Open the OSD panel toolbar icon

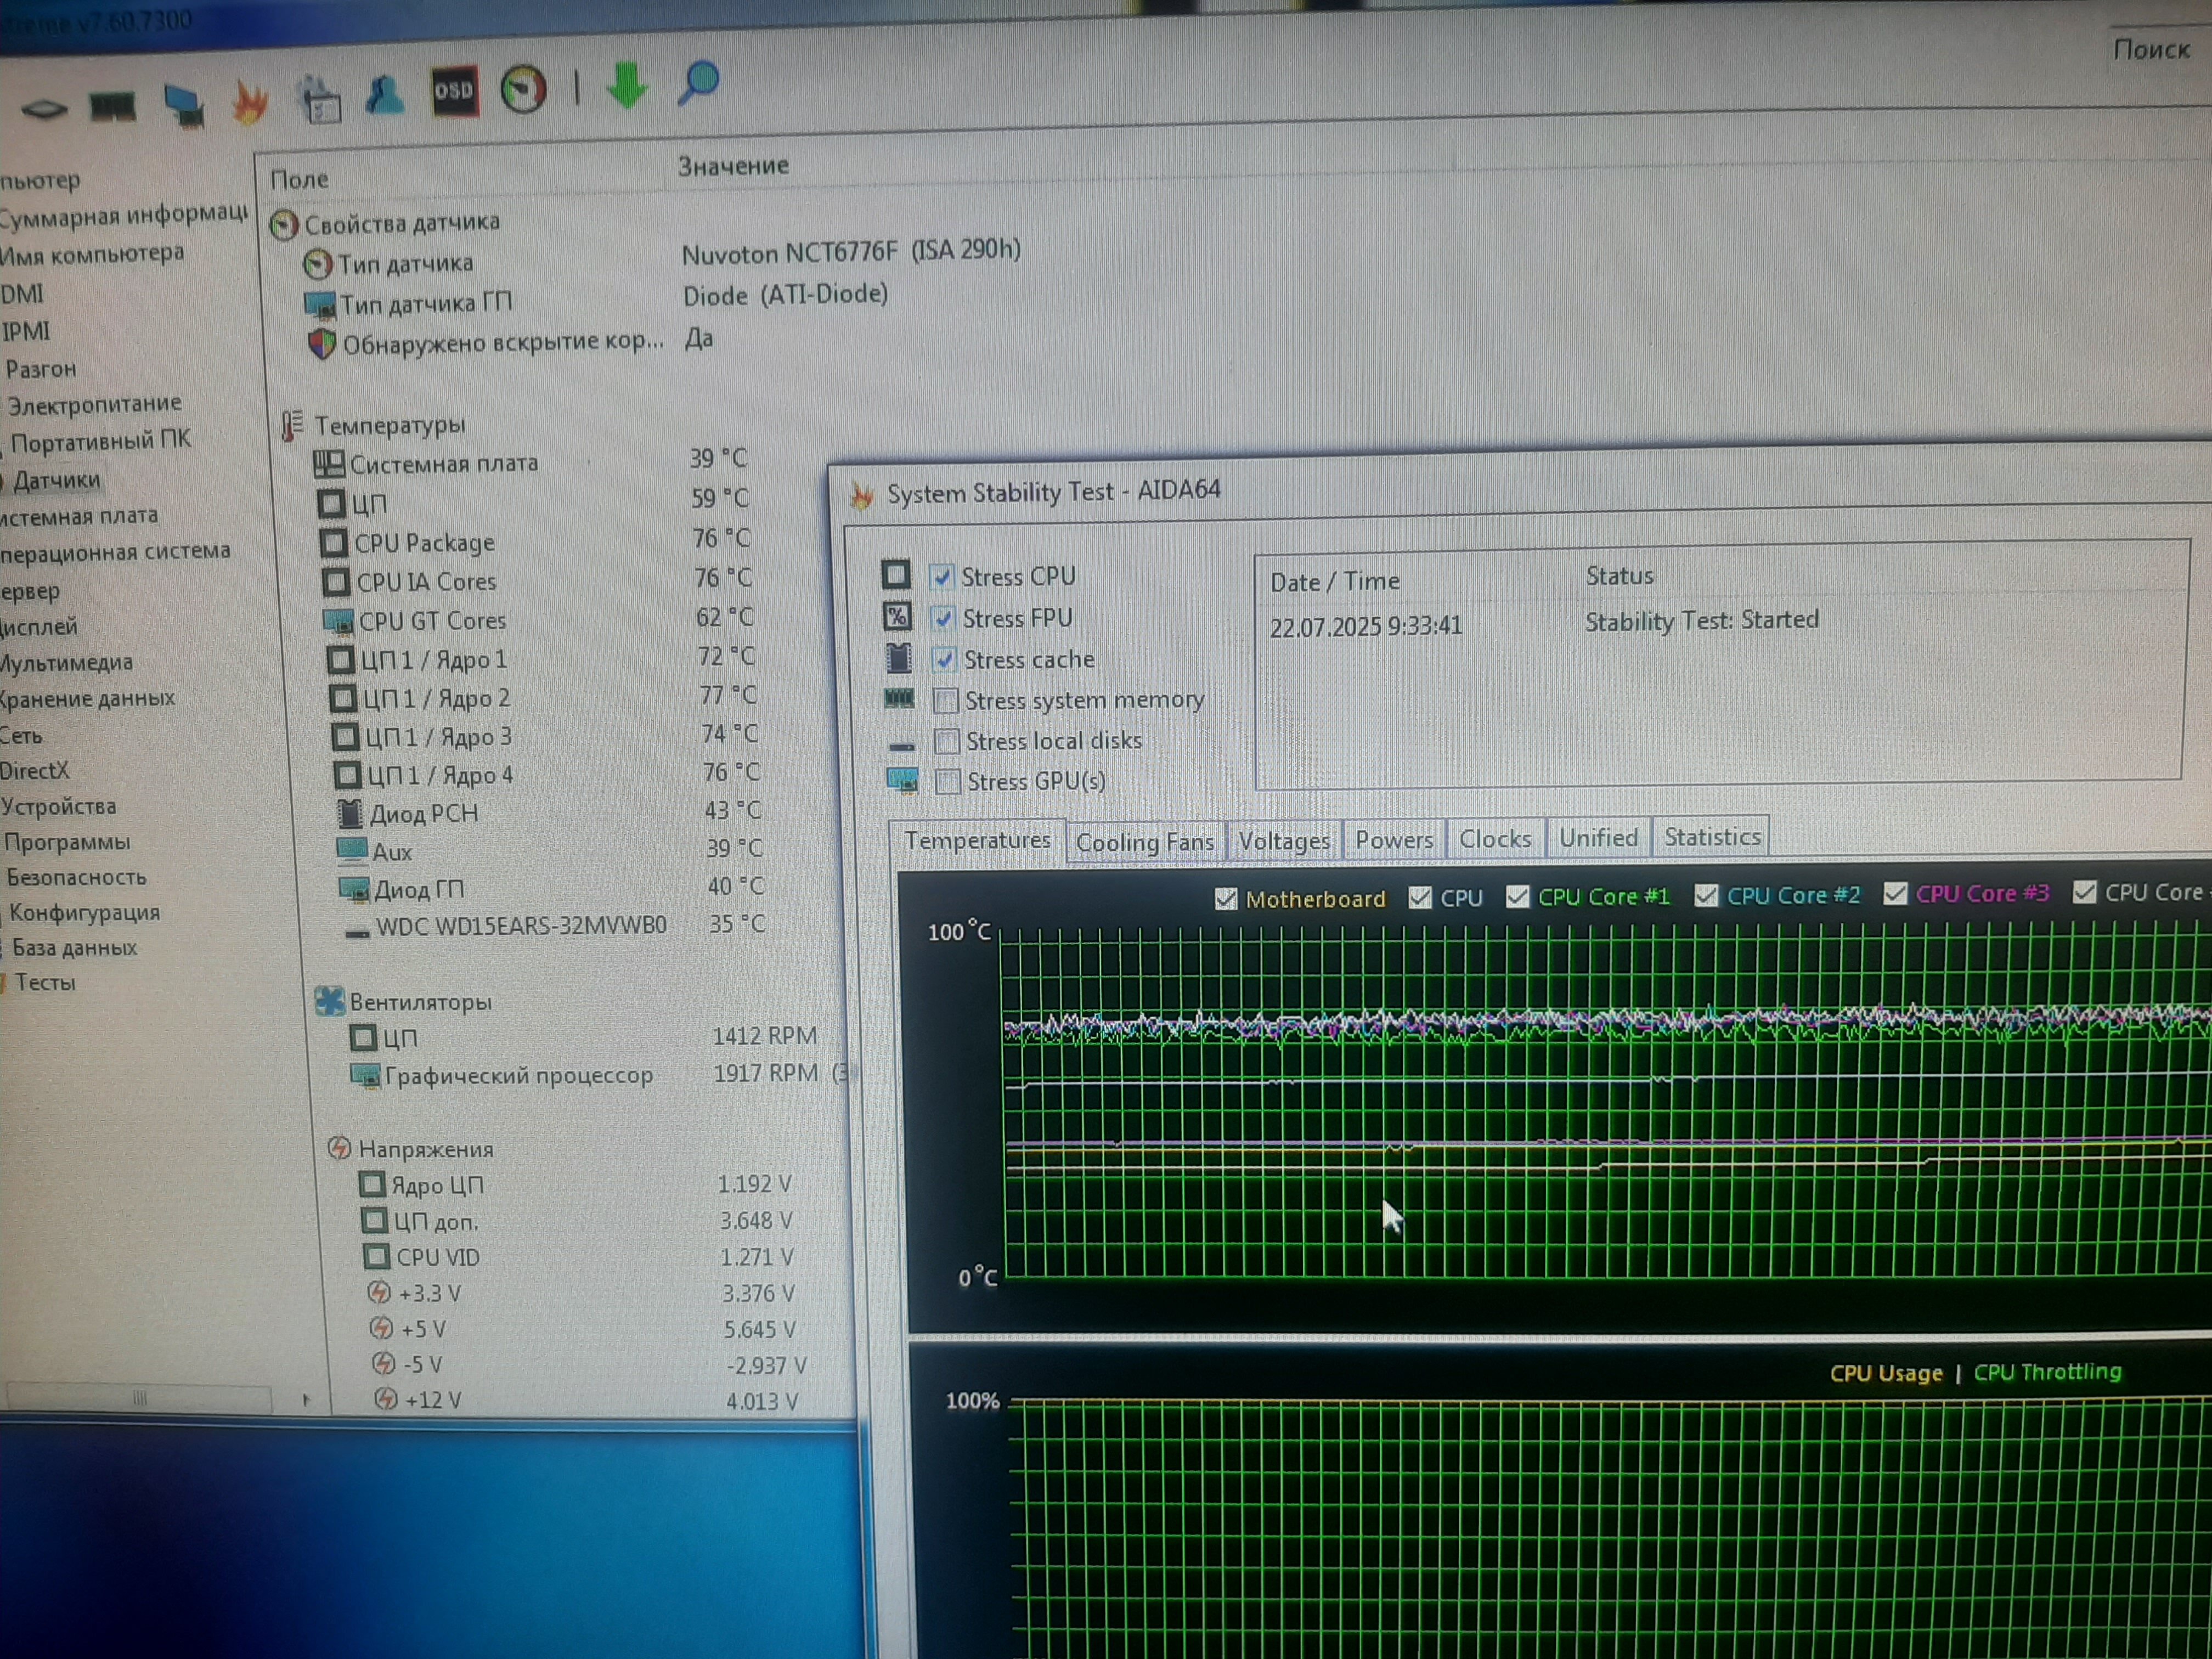point(454,92)
